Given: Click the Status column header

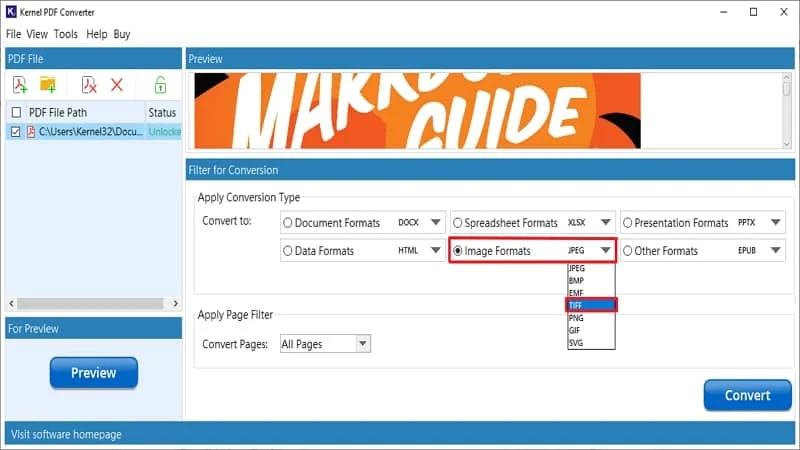Looking at the screenshot, I should pos(162,112).
